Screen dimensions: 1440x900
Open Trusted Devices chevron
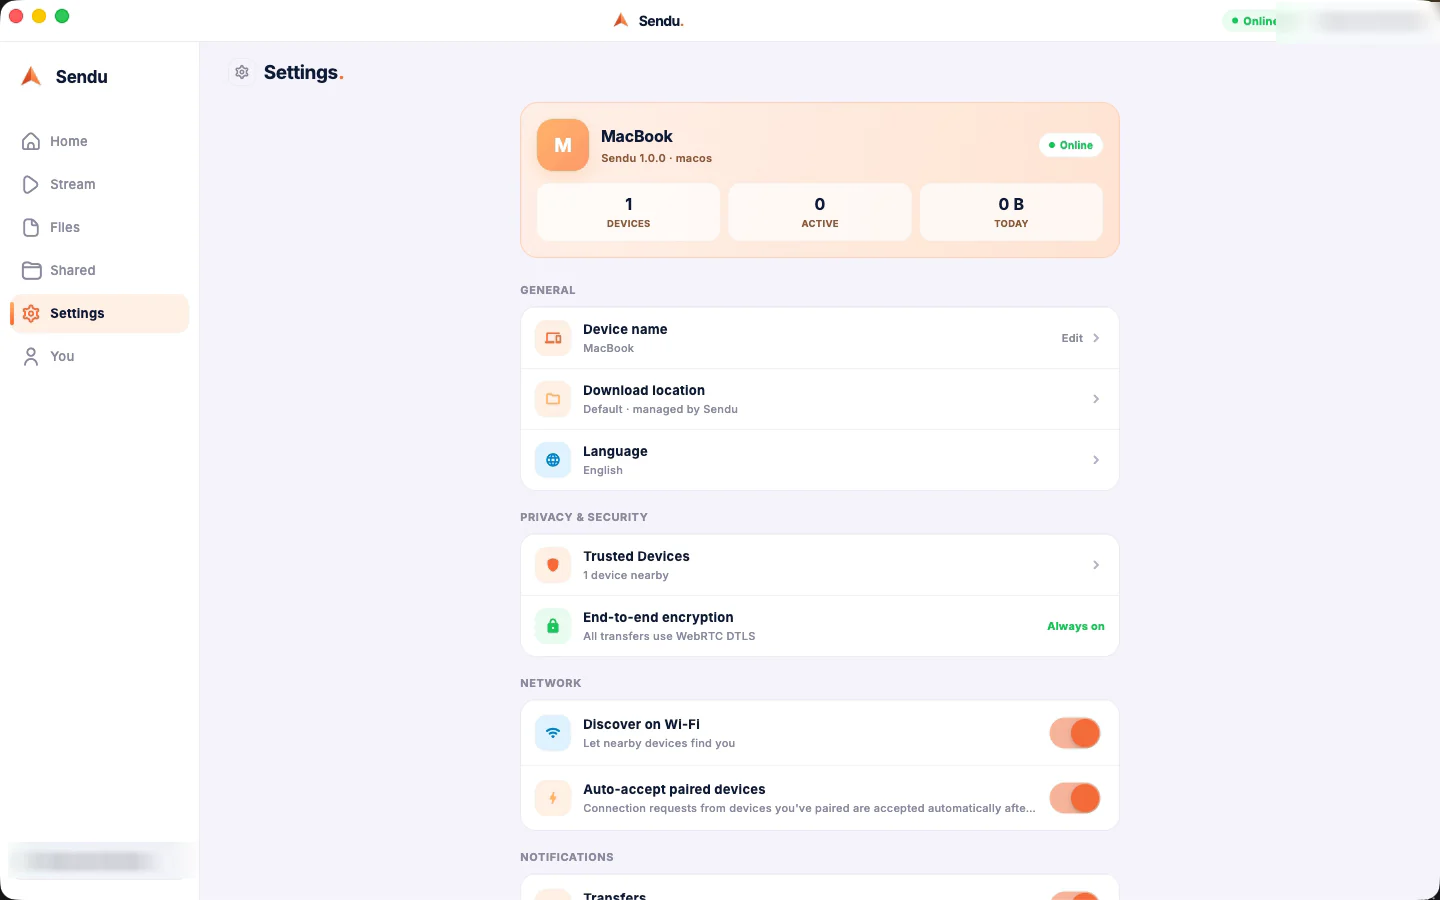coord(1096,565)
